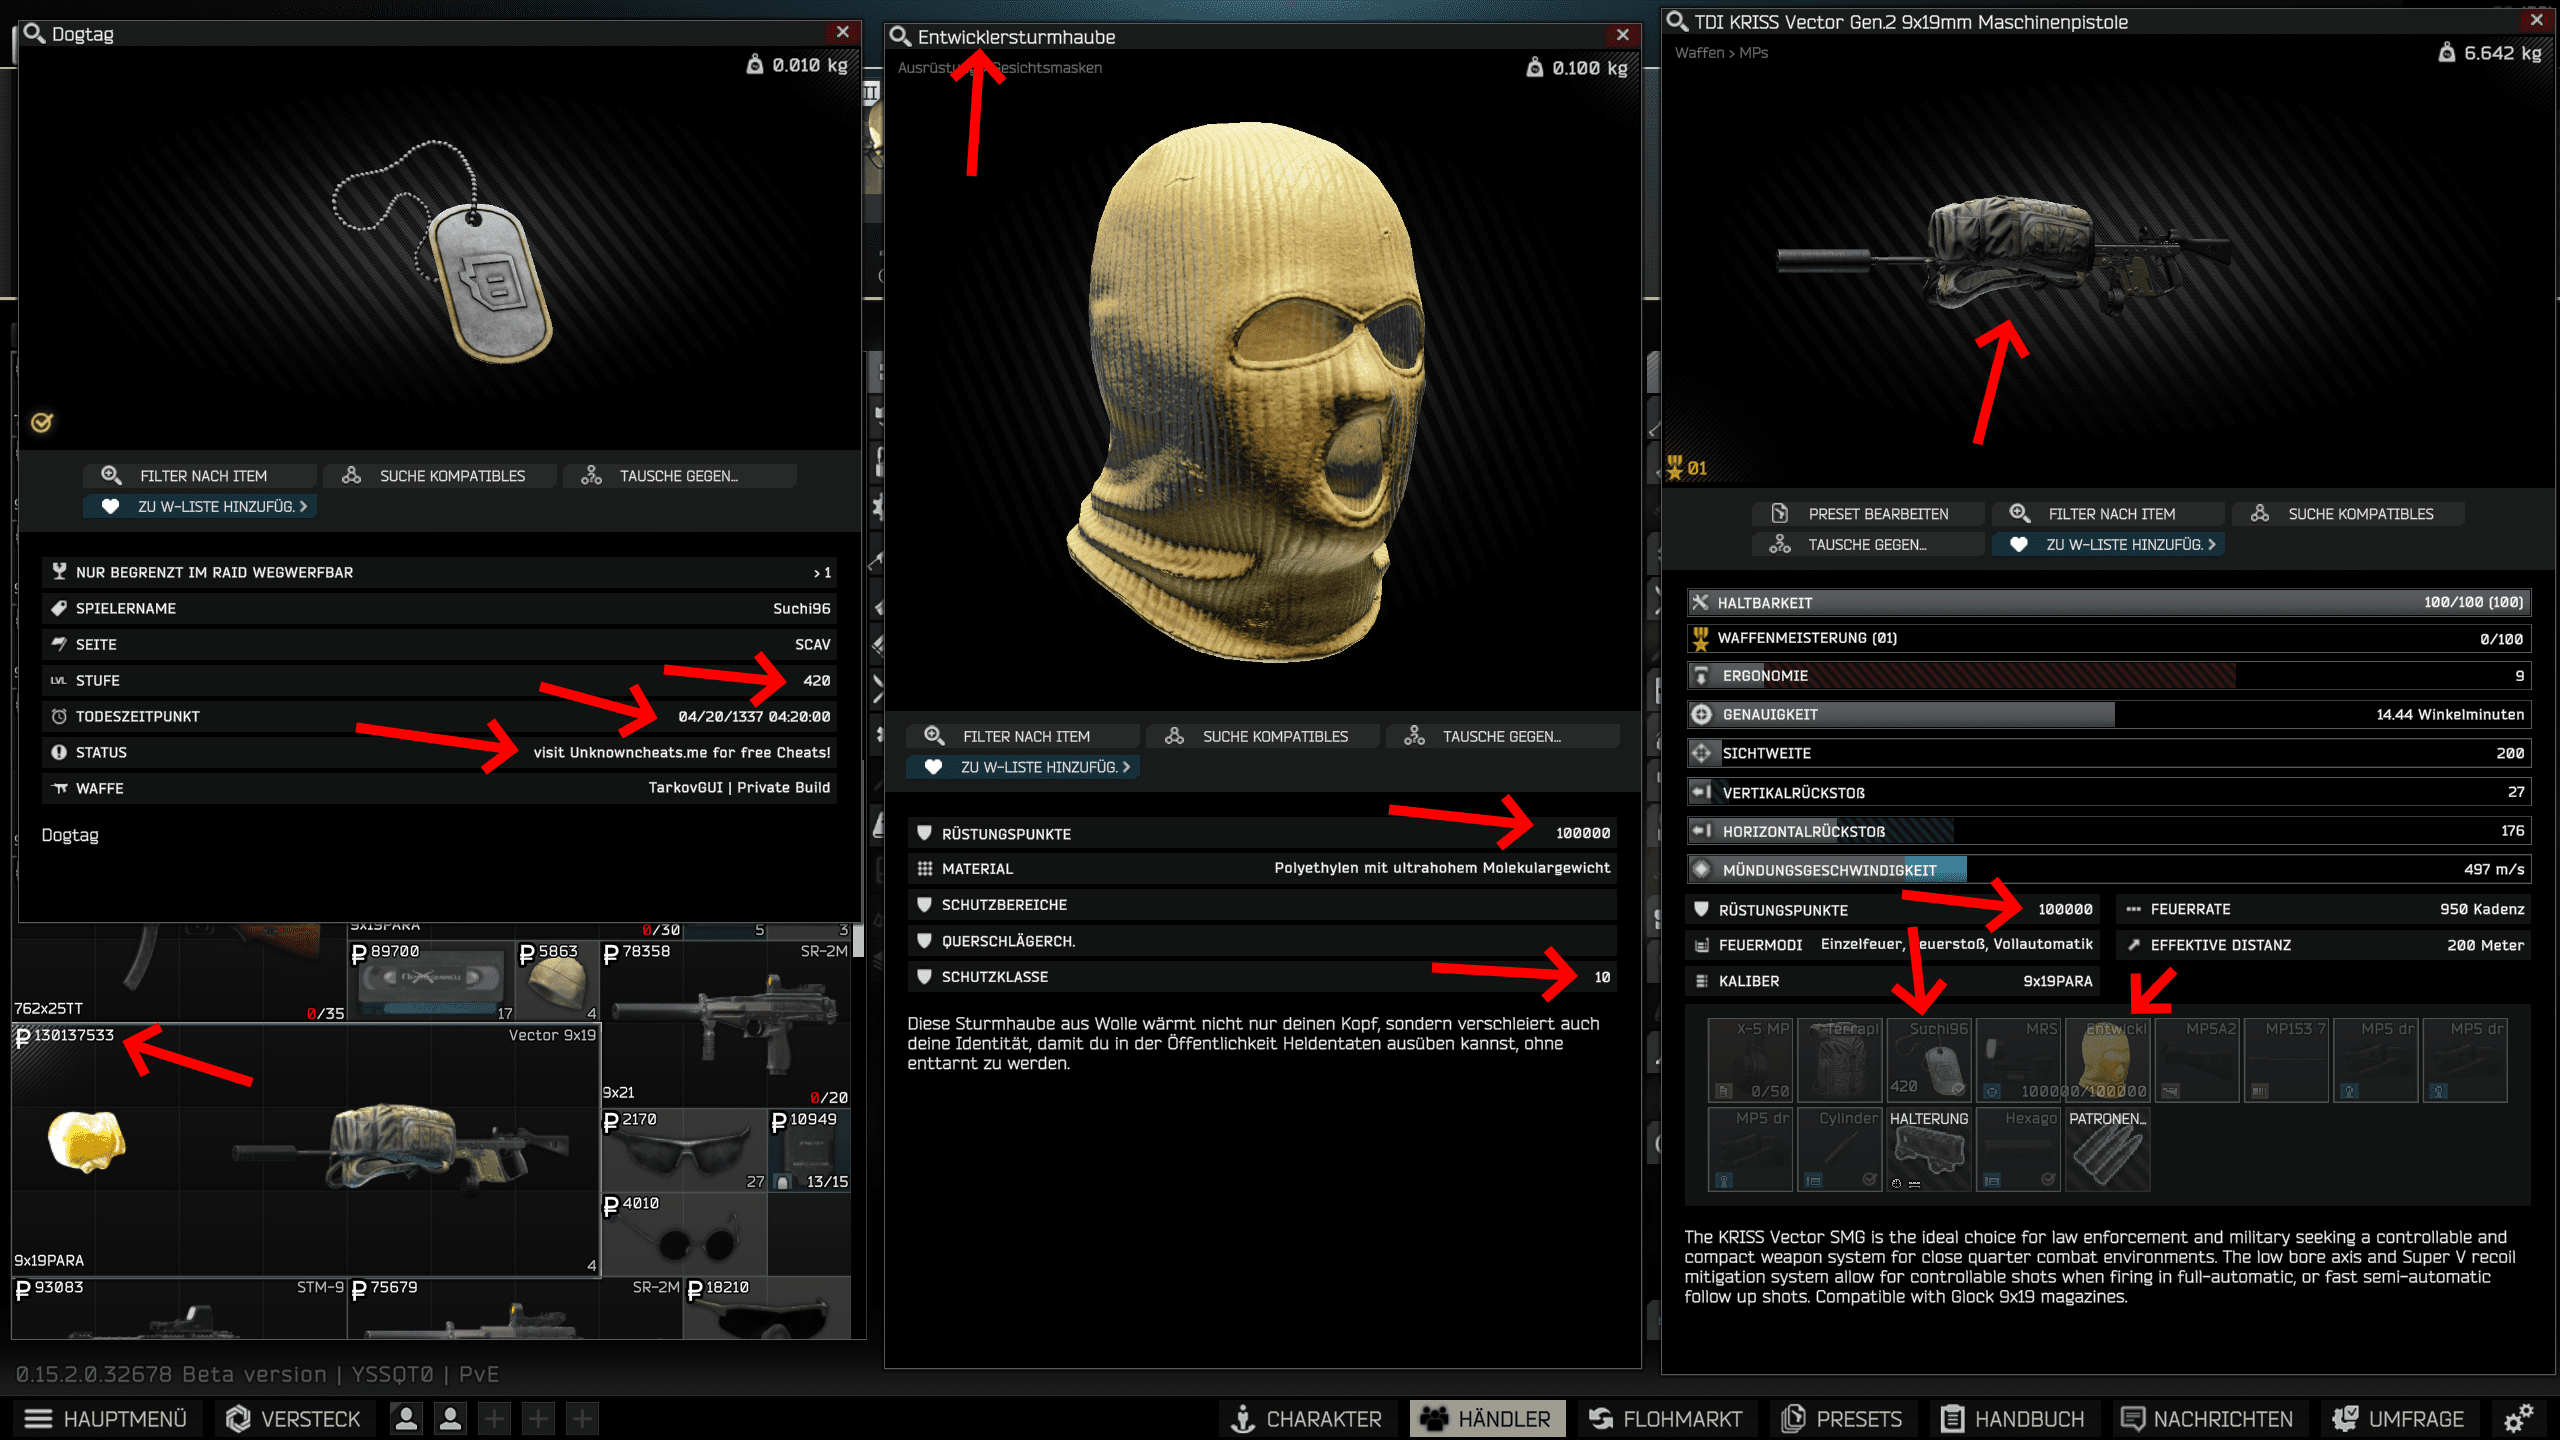Switch to Händler tab
Screen dimensions: 2560x1440
click(x=1487, y=1418)
